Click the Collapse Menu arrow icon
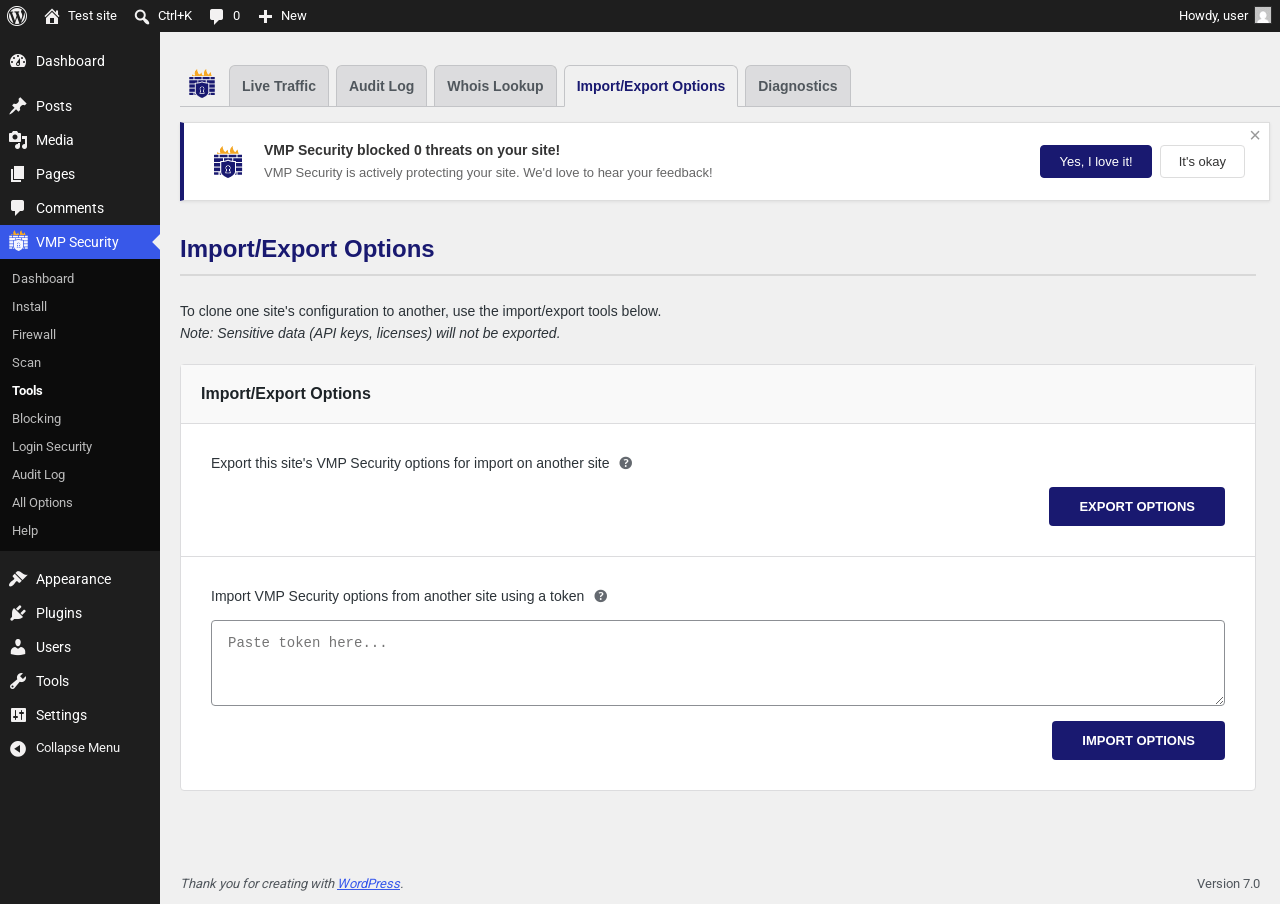1280x904 pixels. 18,748
